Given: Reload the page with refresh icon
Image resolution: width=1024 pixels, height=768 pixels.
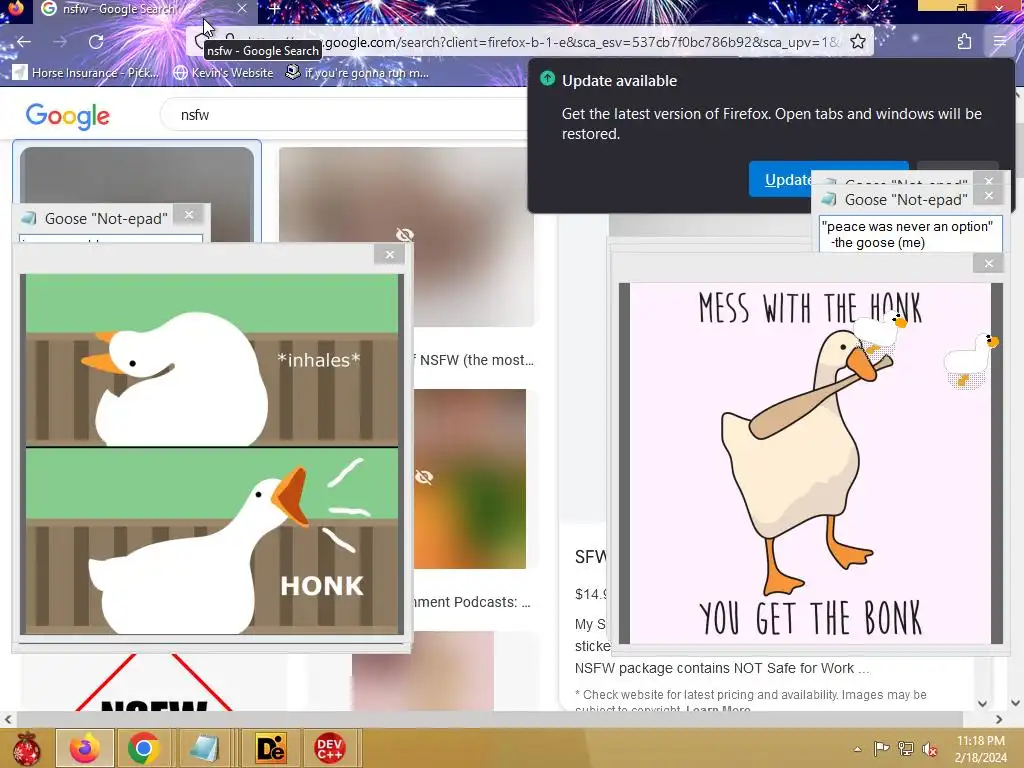Looking at the screenshot, I should click(x=96, y=42).
